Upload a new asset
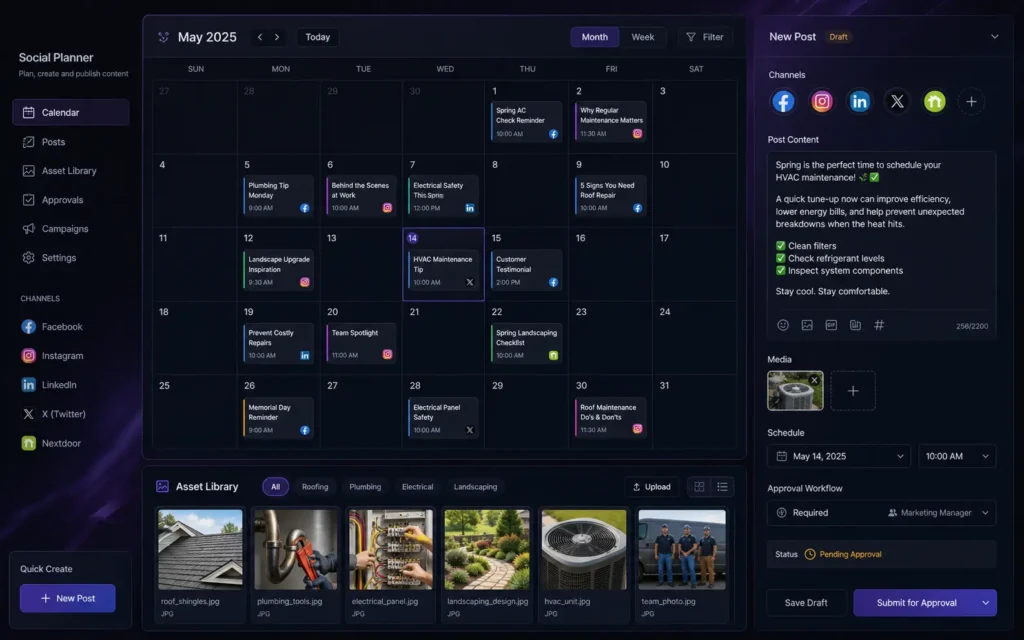Screen dimensions: 1024x640 tap(652, 487)
